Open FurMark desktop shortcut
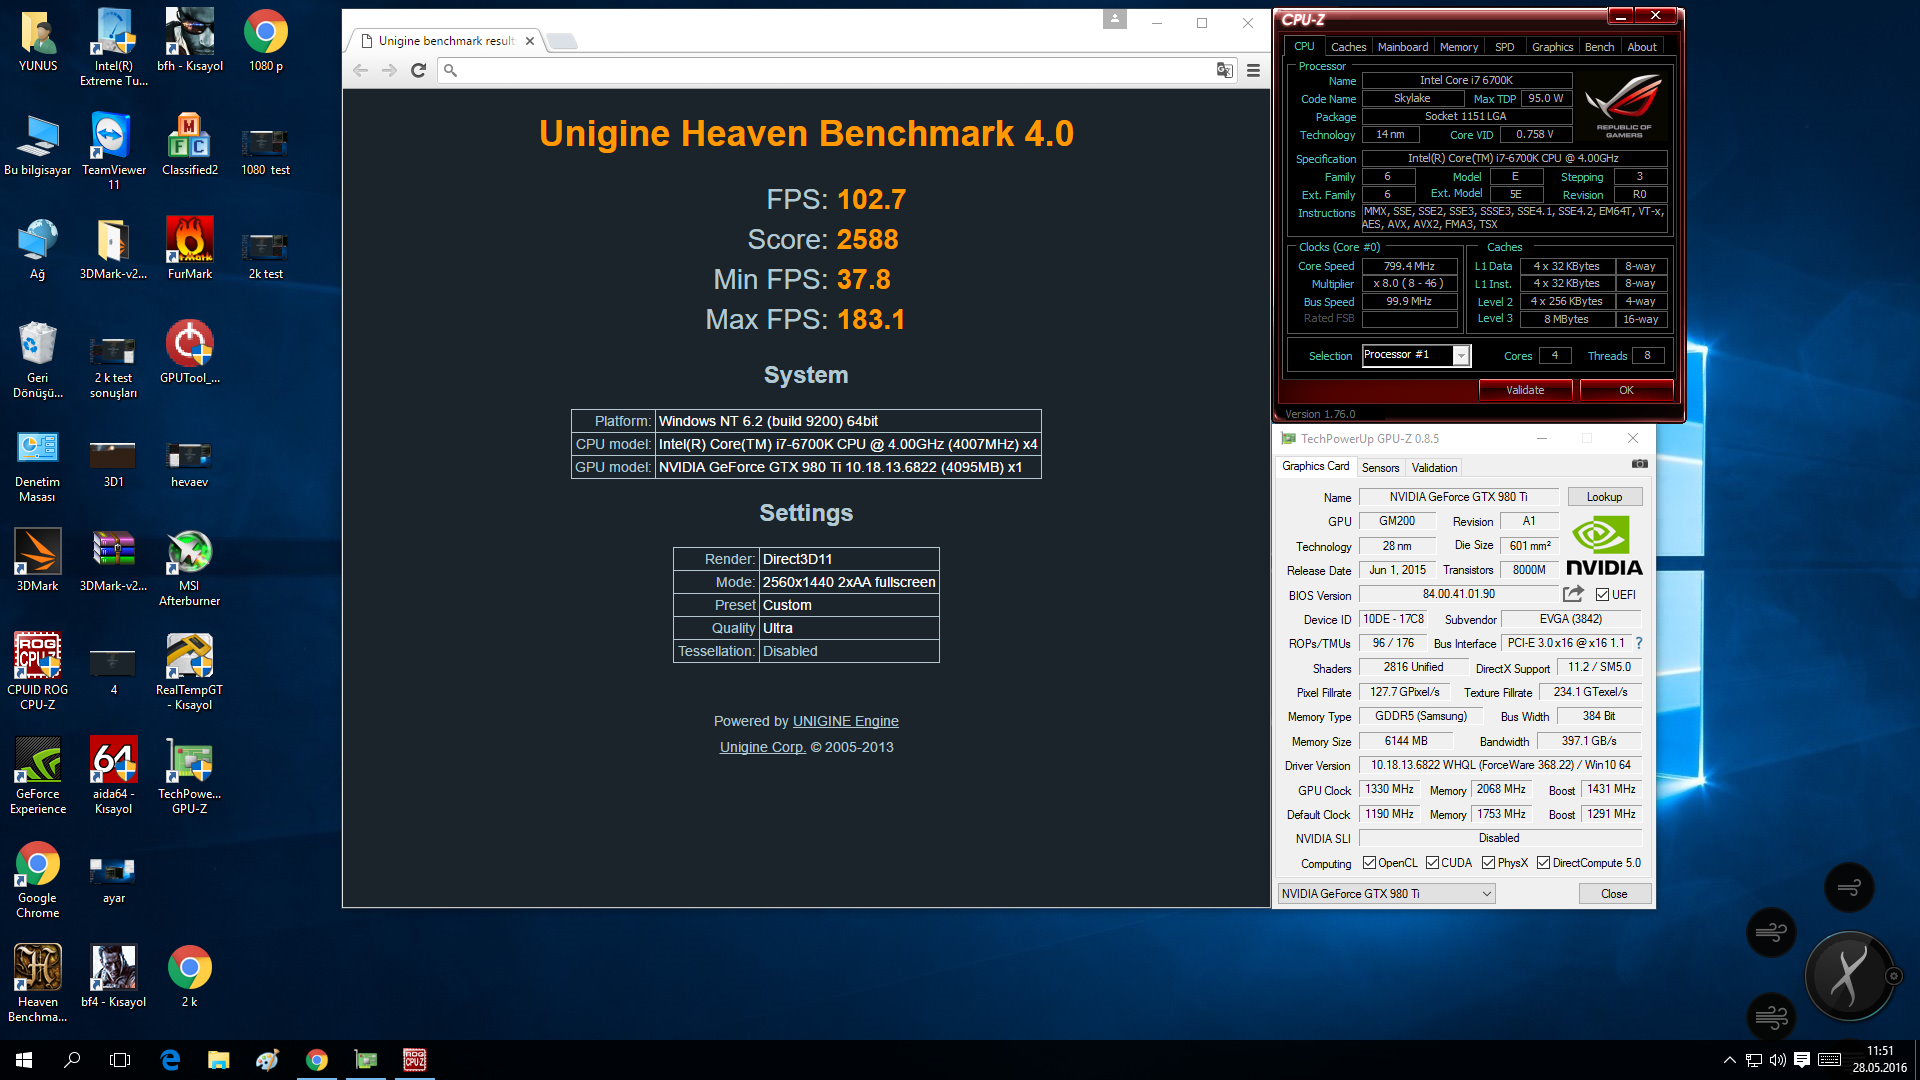 click(x=189, y=248)
